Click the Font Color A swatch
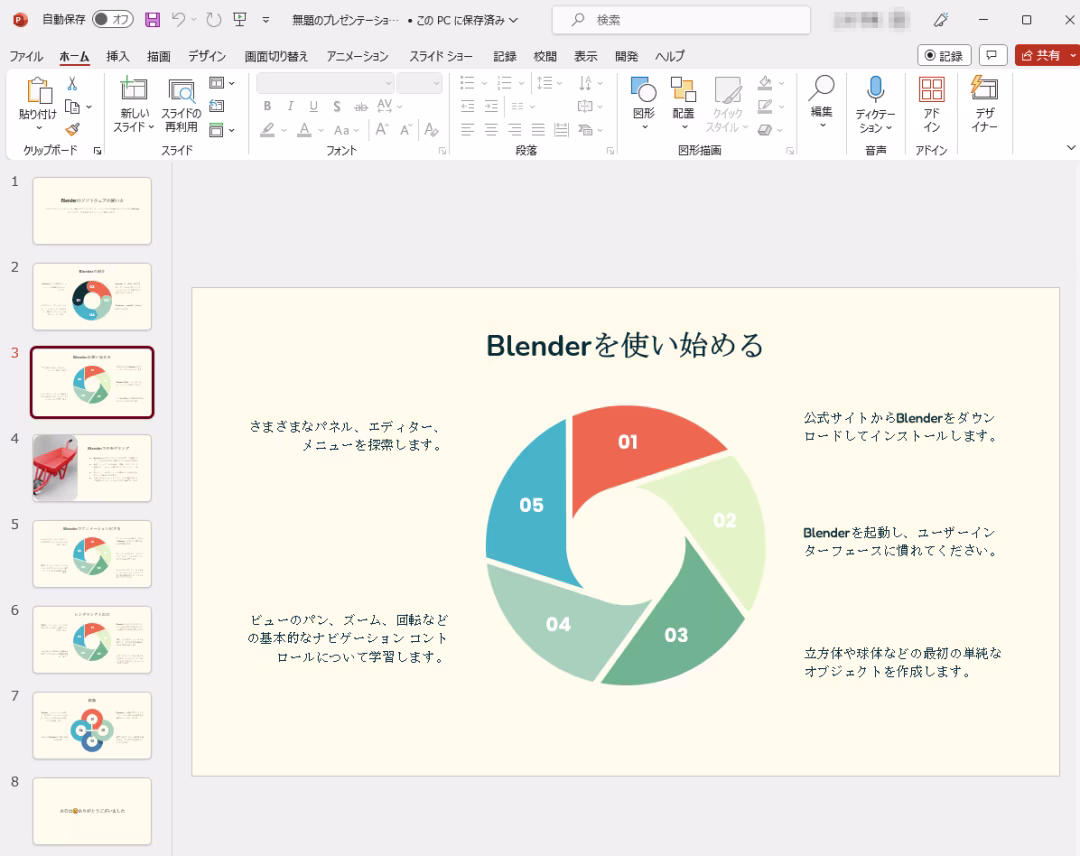Viewport: 1080px width, 856px height. click(304, 129)
